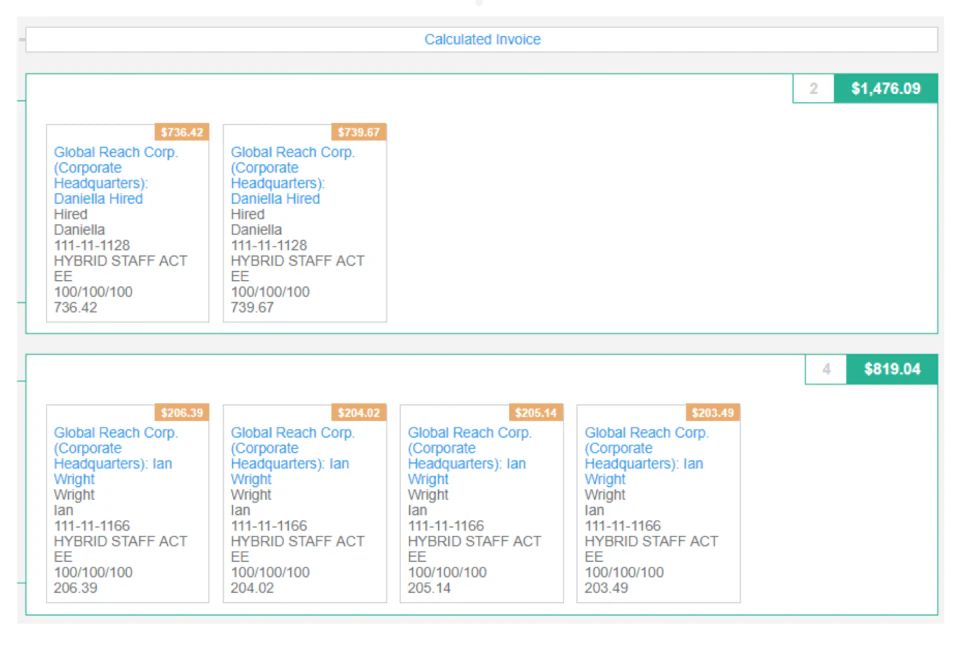
Task: Click the $205.14 badge on third Ian Wright card
Action: point(538,412)
